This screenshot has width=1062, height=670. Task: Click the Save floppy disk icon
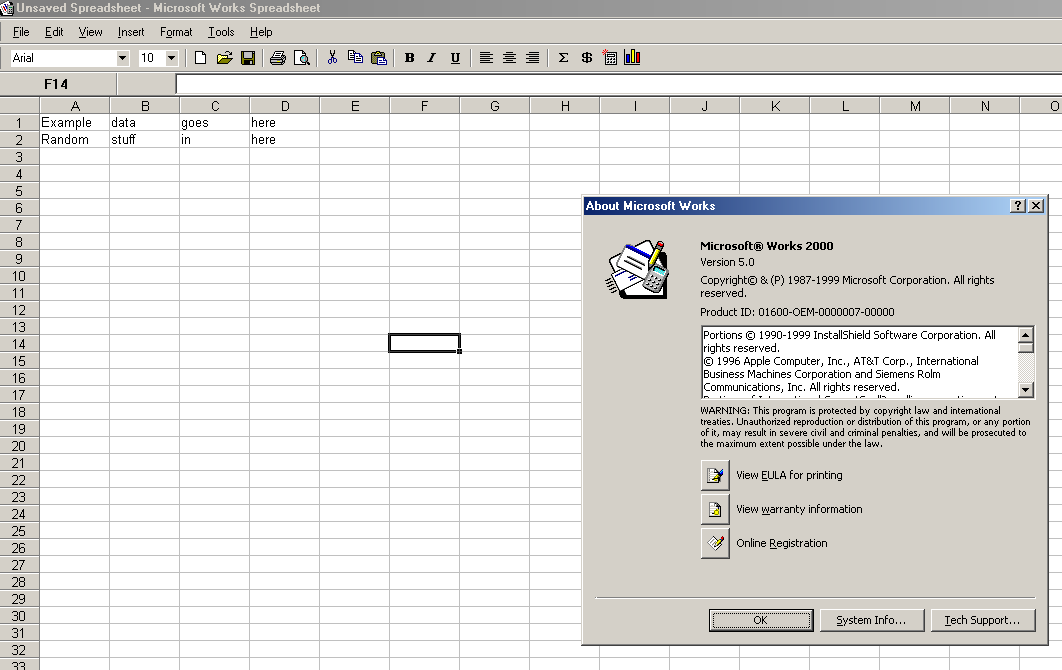click(248, 58)
